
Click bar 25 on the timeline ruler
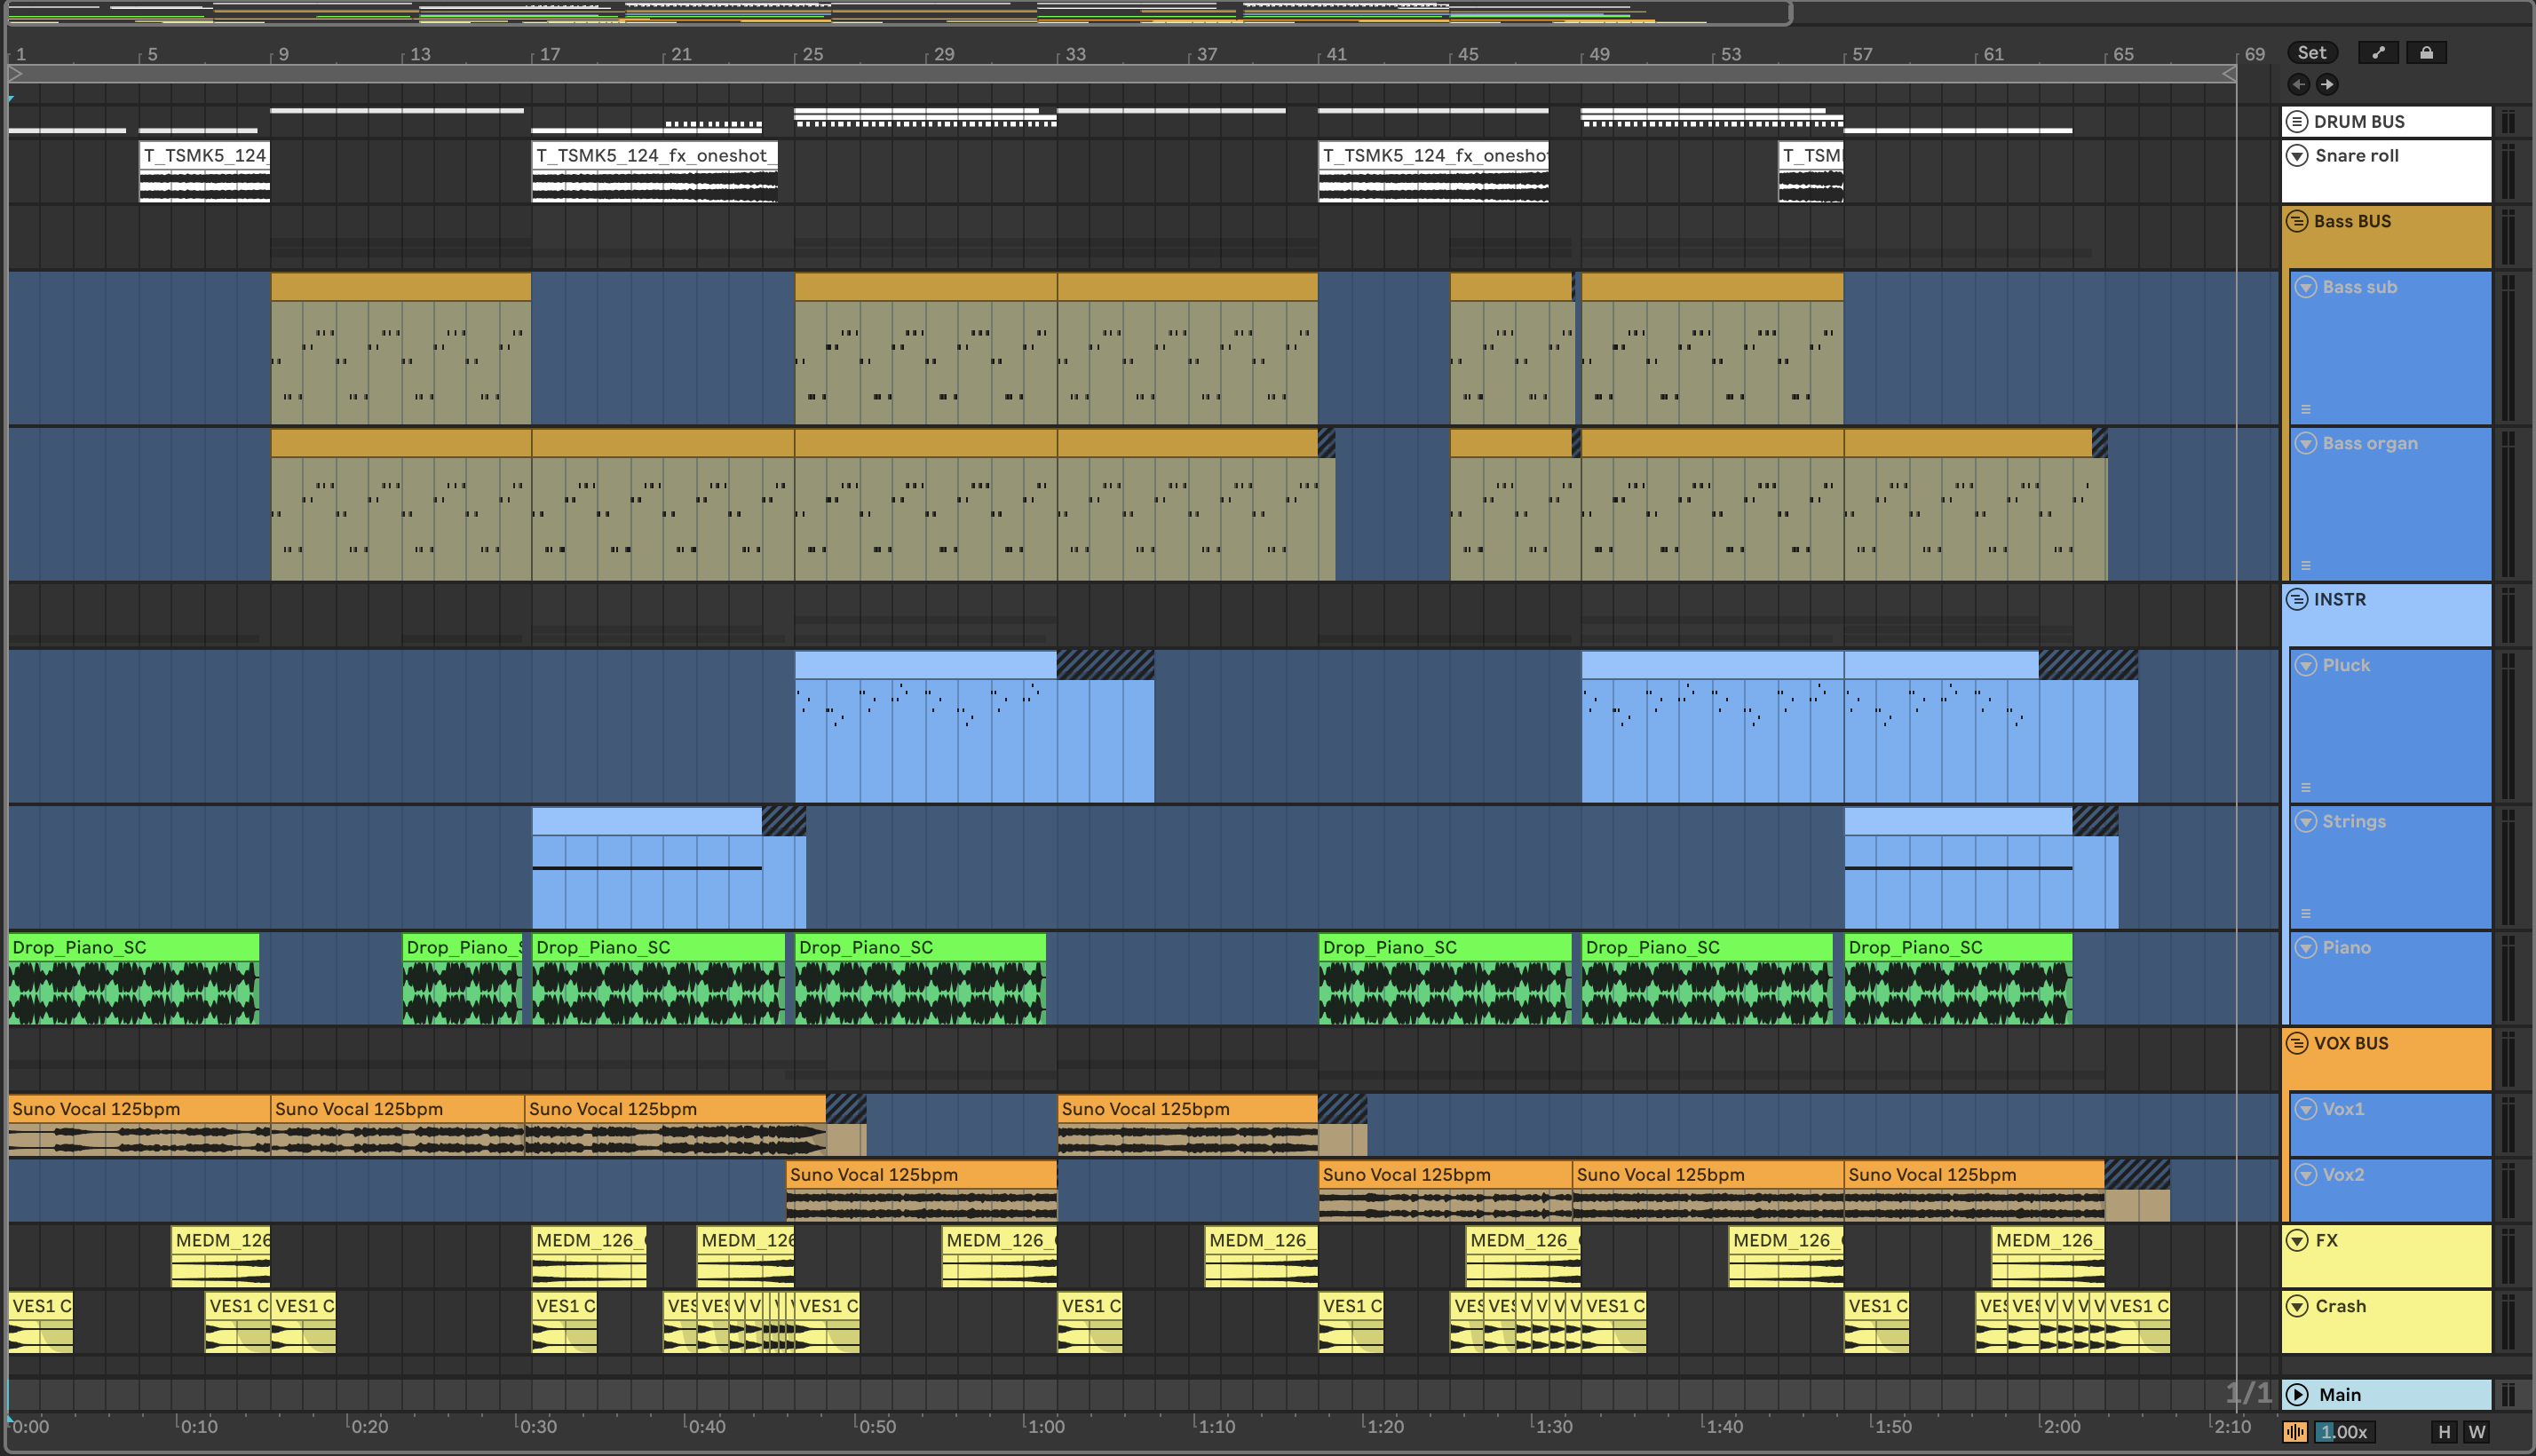click(812, 54)
